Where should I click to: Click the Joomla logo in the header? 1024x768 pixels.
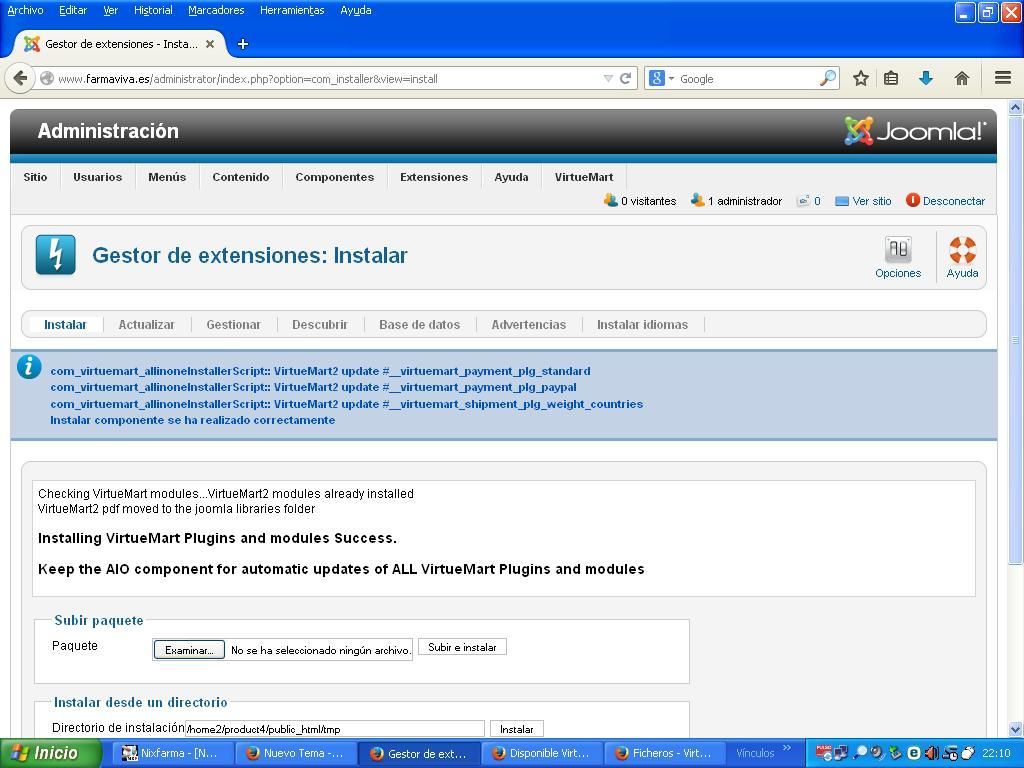tap(914, 131)
